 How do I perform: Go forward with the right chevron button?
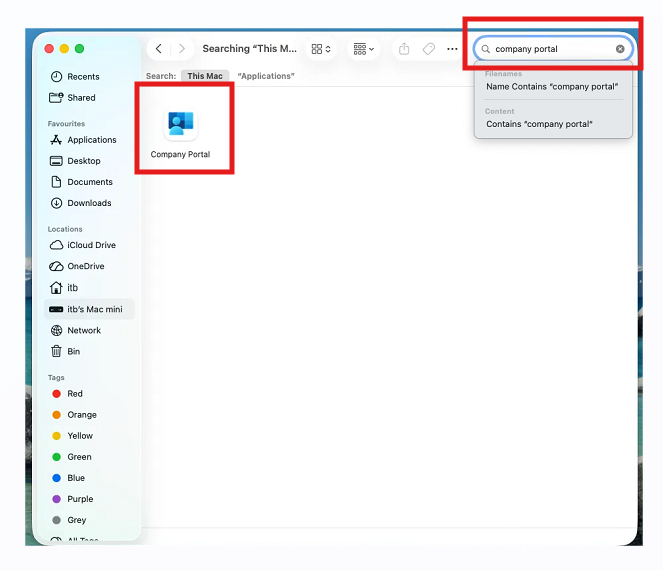click(x=182, y=49)
